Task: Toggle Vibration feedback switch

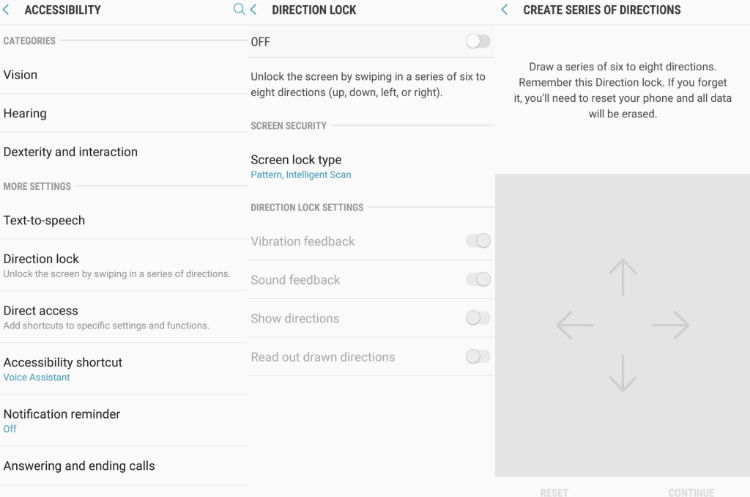Action: pos(478,241)
